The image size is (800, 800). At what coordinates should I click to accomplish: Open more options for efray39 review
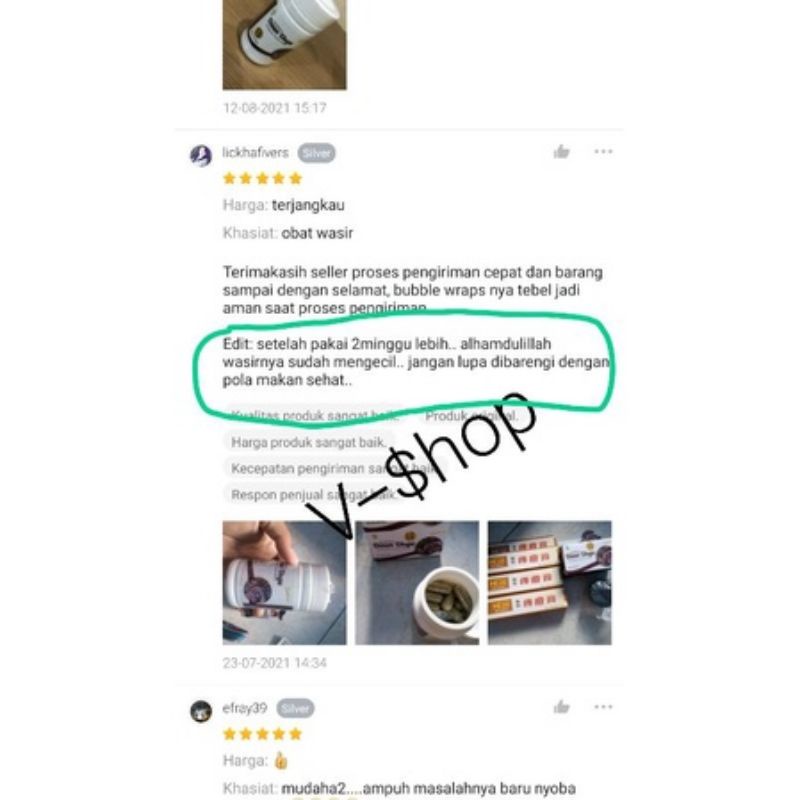pyautogui.click(x=603, y=707)
